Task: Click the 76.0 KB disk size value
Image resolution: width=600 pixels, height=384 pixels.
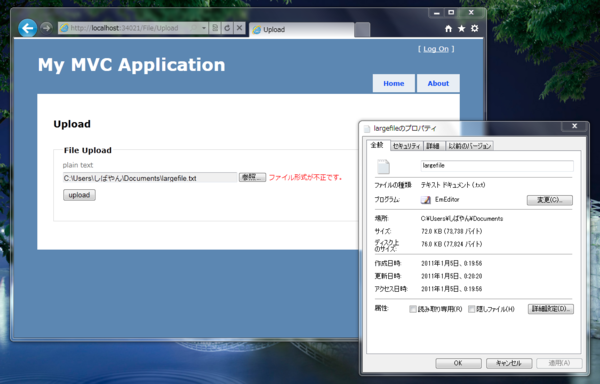Action: point(452,244)
